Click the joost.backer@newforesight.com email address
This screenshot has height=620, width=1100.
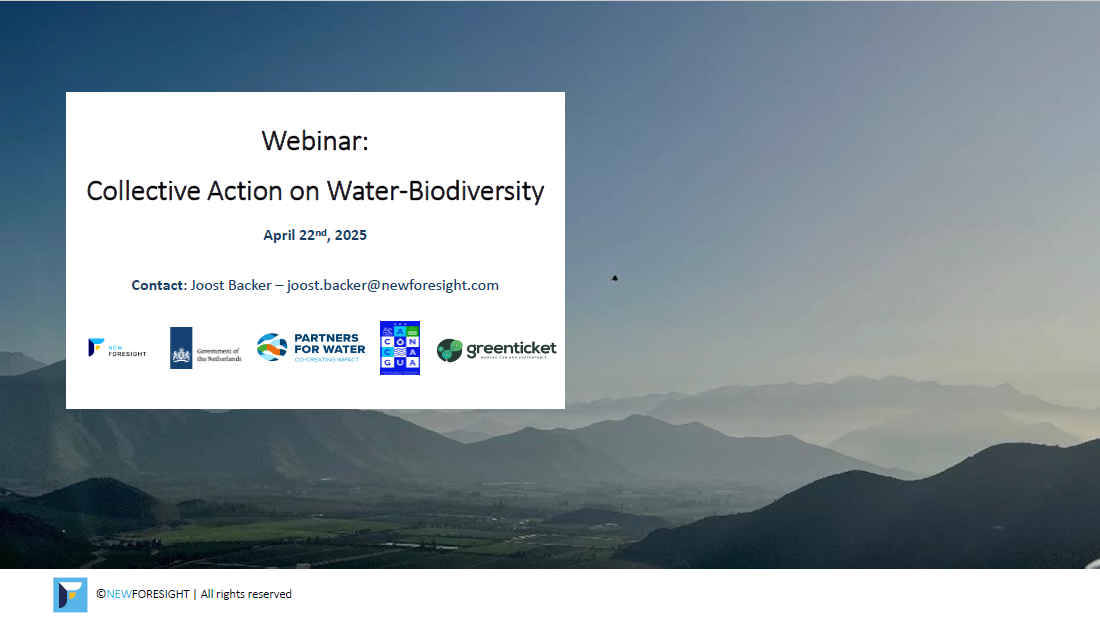(393, 285)
